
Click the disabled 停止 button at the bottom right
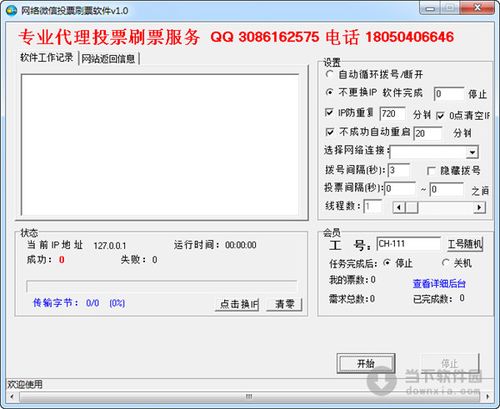coord(450,363)
